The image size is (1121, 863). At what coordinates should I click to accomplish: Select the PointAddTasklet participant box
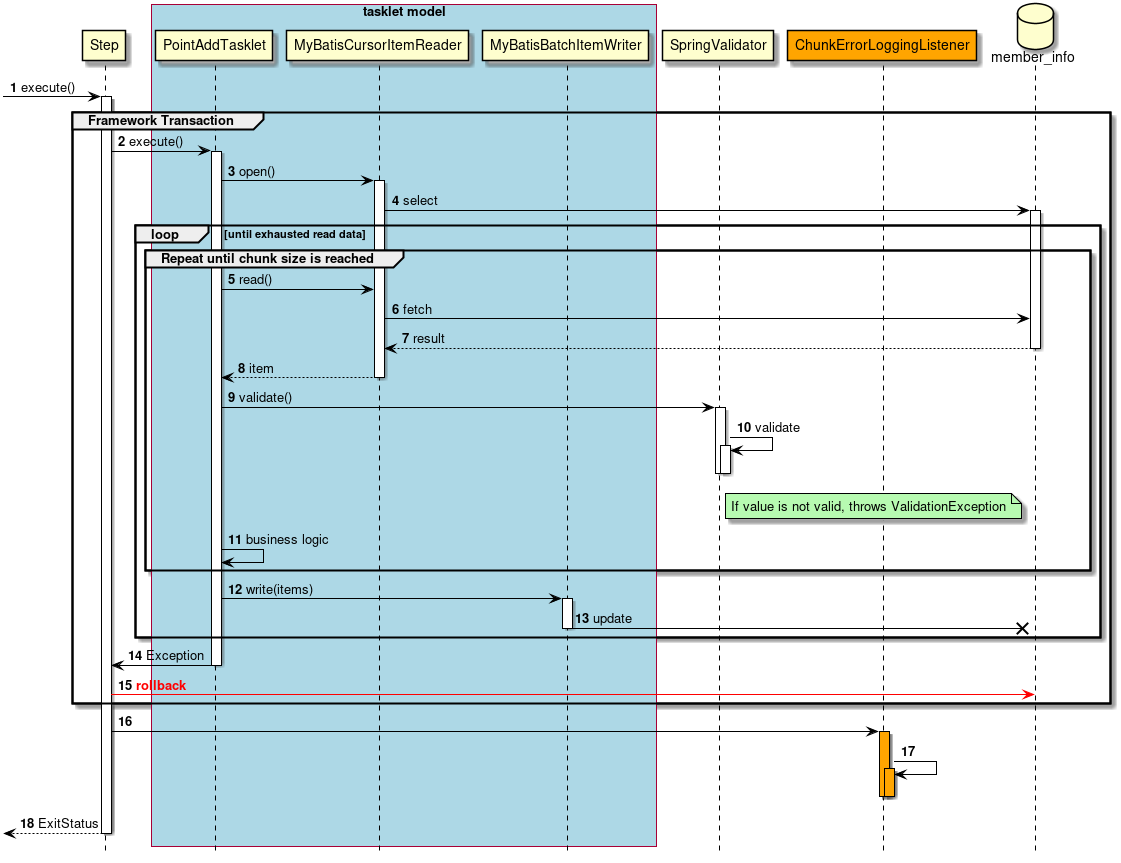(214, 45)
